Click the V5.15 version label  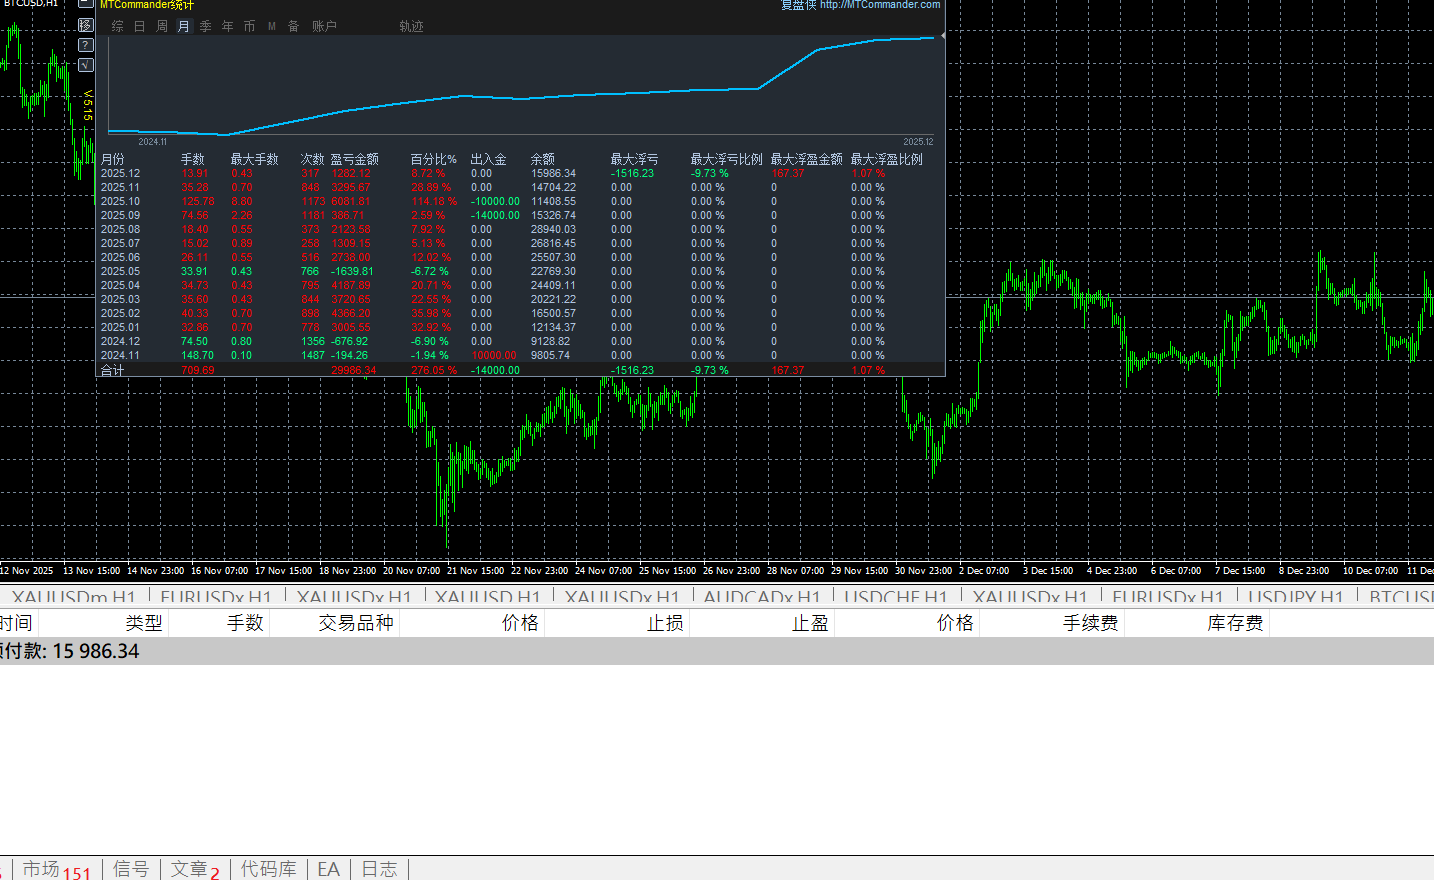(88, 105)
